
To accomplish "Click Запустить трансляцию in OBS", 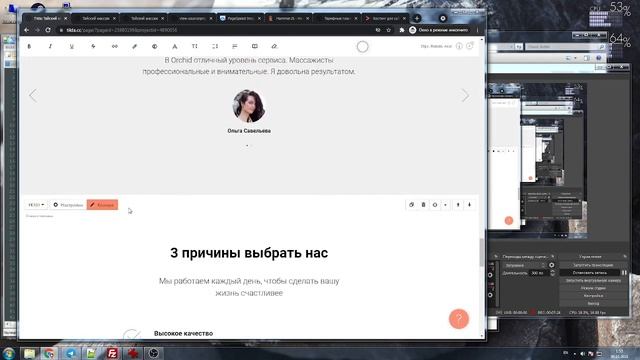I will click(x=593, y=265).
